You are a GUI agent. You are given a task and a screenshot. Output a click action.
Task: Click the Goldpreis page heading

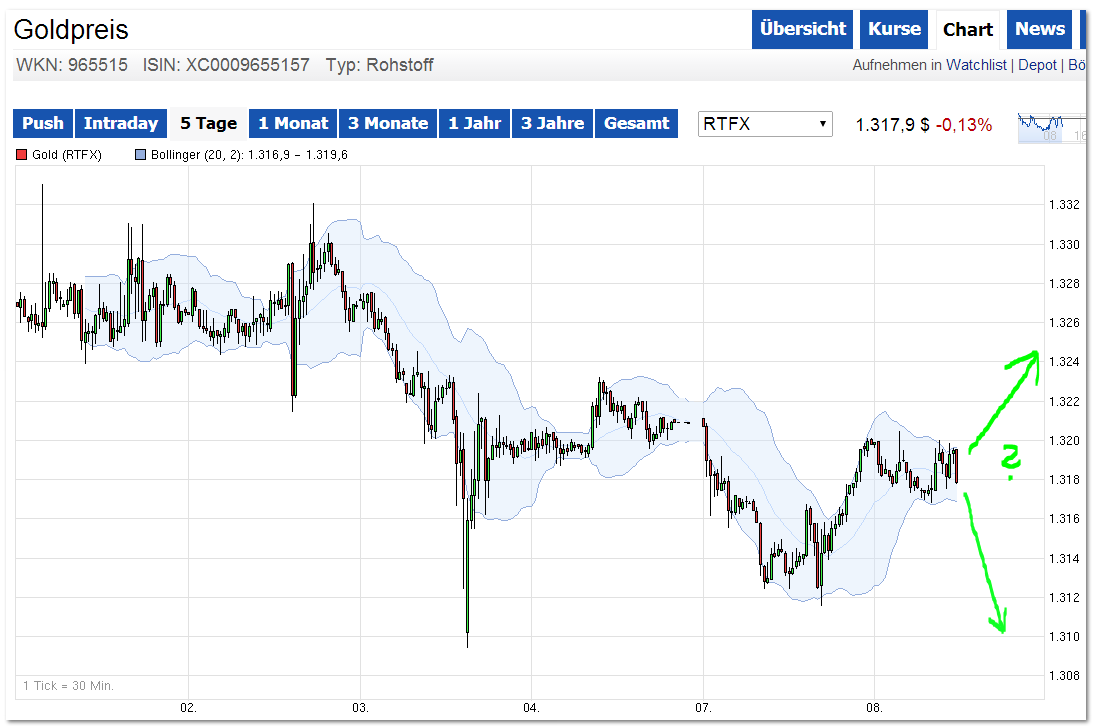click(71, 30)
